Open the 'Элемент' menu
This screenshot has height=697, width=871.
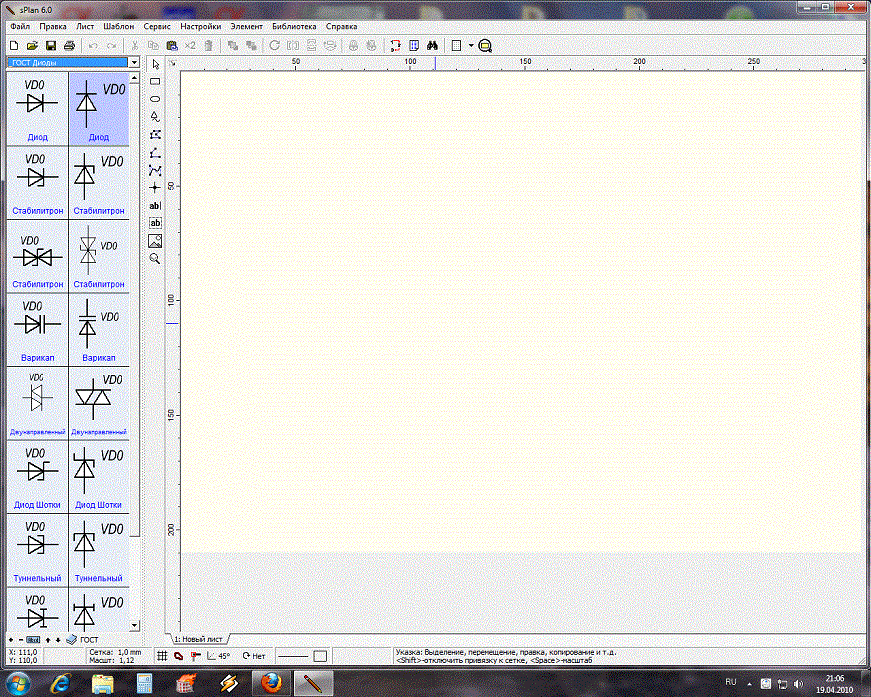point(246,26)
